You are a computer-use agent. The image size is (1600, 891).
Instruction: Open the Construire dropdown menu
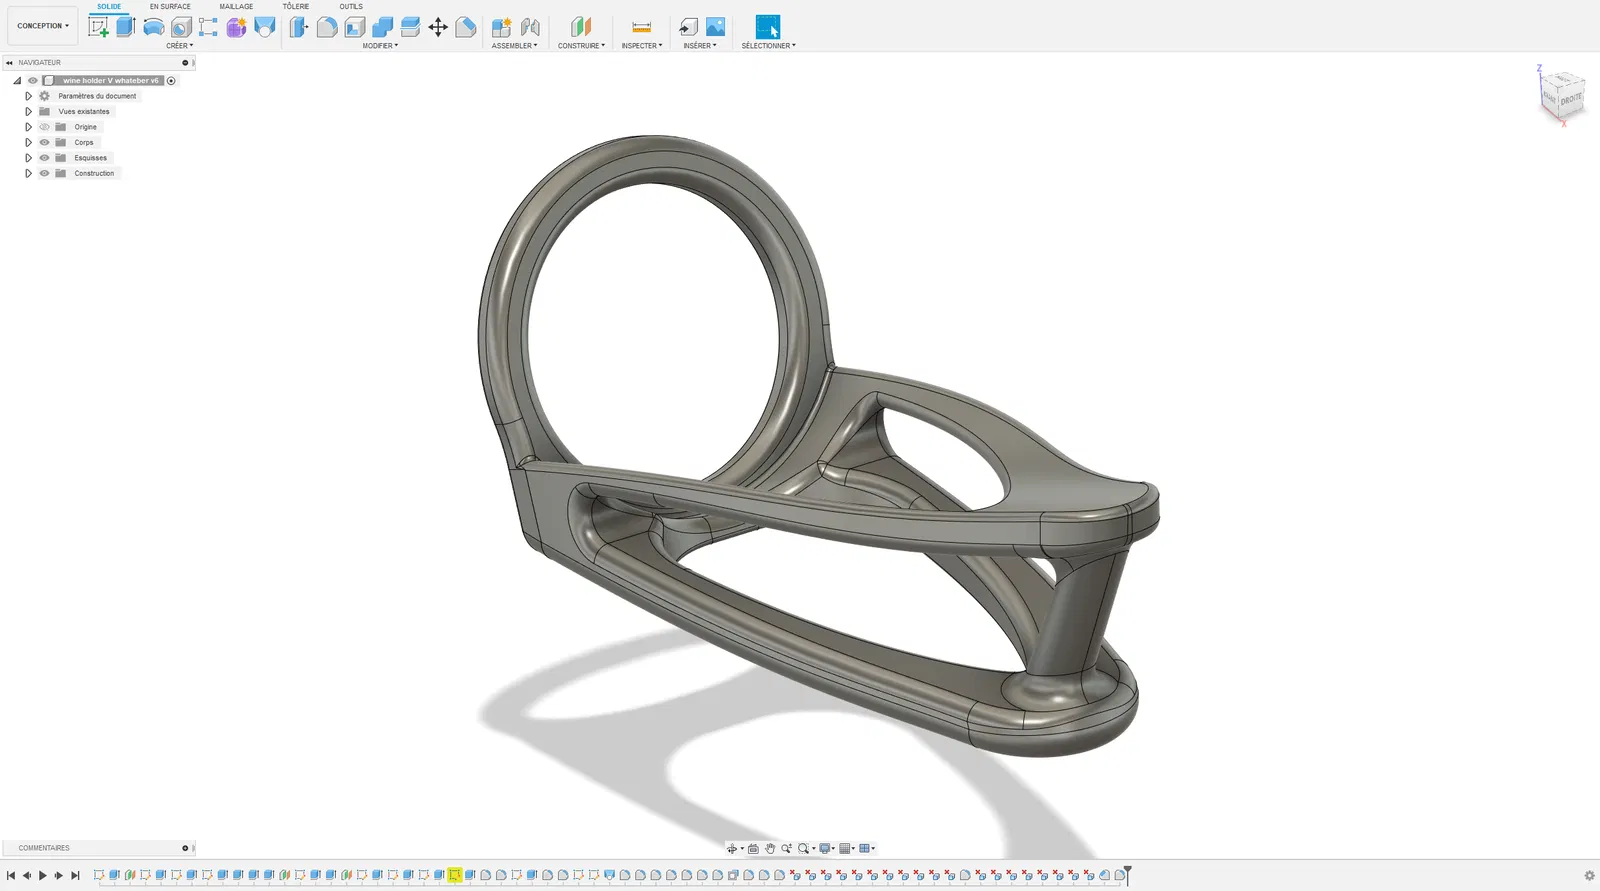point(581,46)
